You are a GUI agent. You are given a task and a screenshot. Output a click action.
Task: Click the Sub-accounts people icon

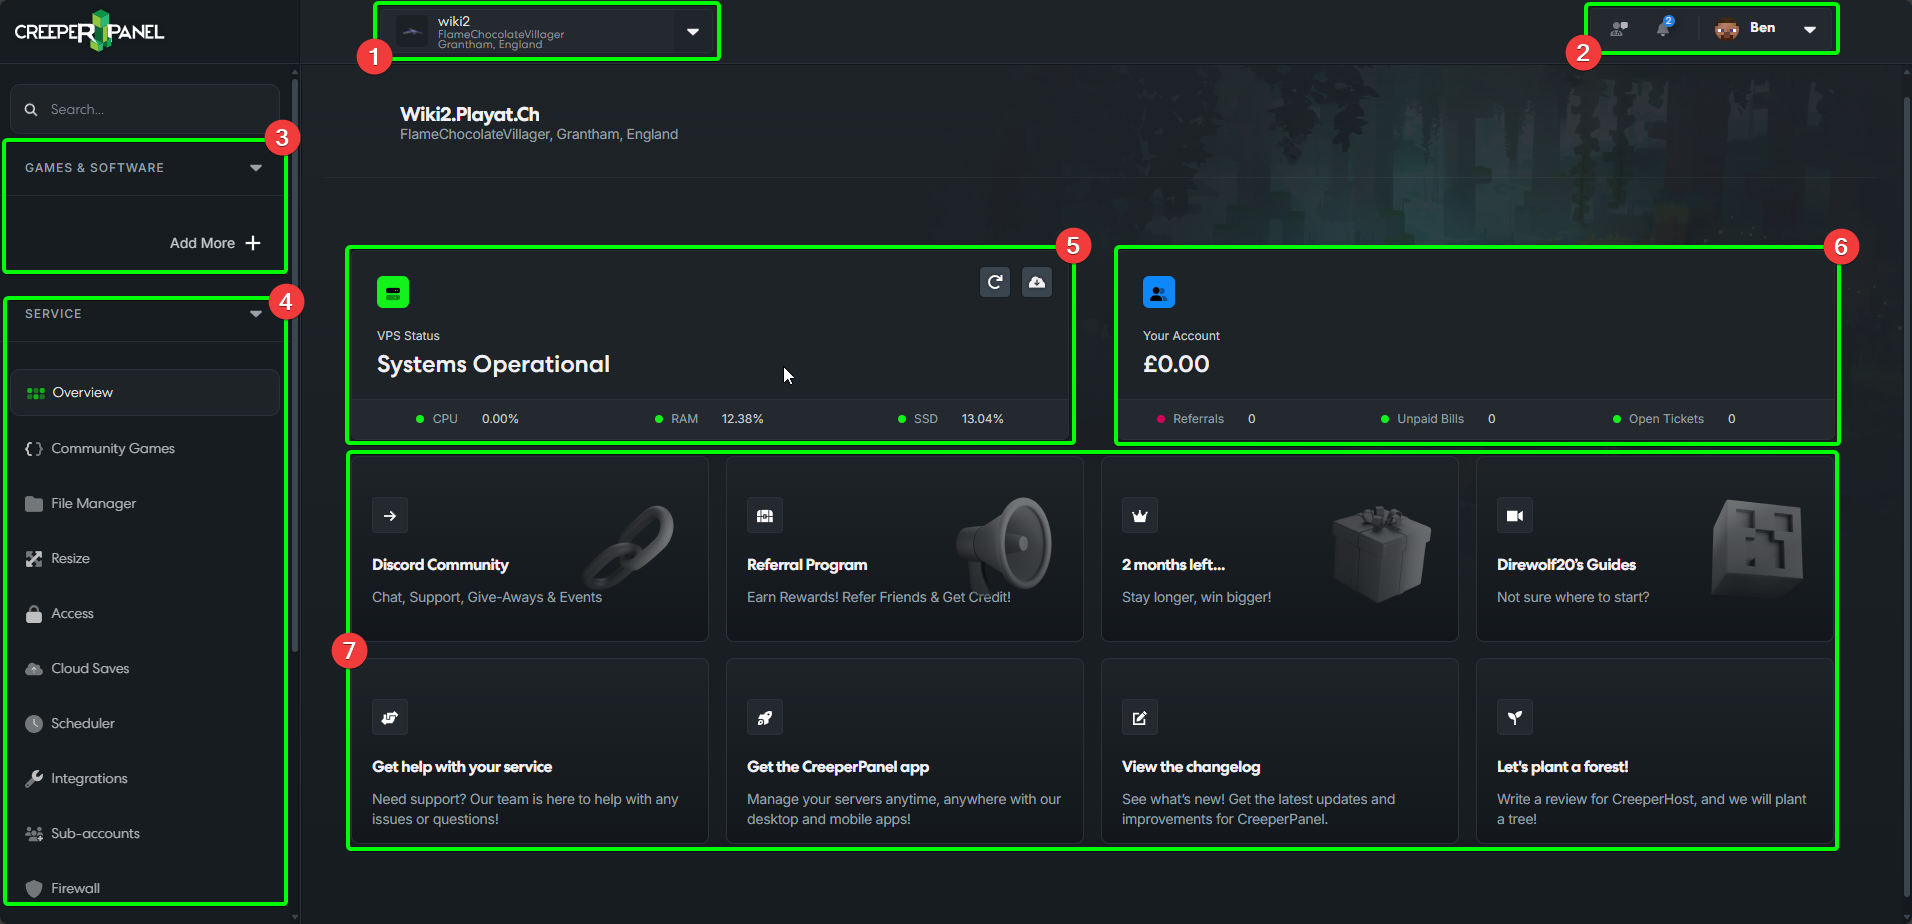[34, 834]
